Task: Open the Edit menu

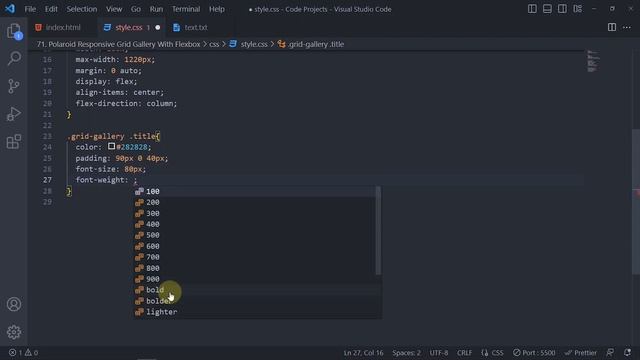Action: [x=51, y=9]
